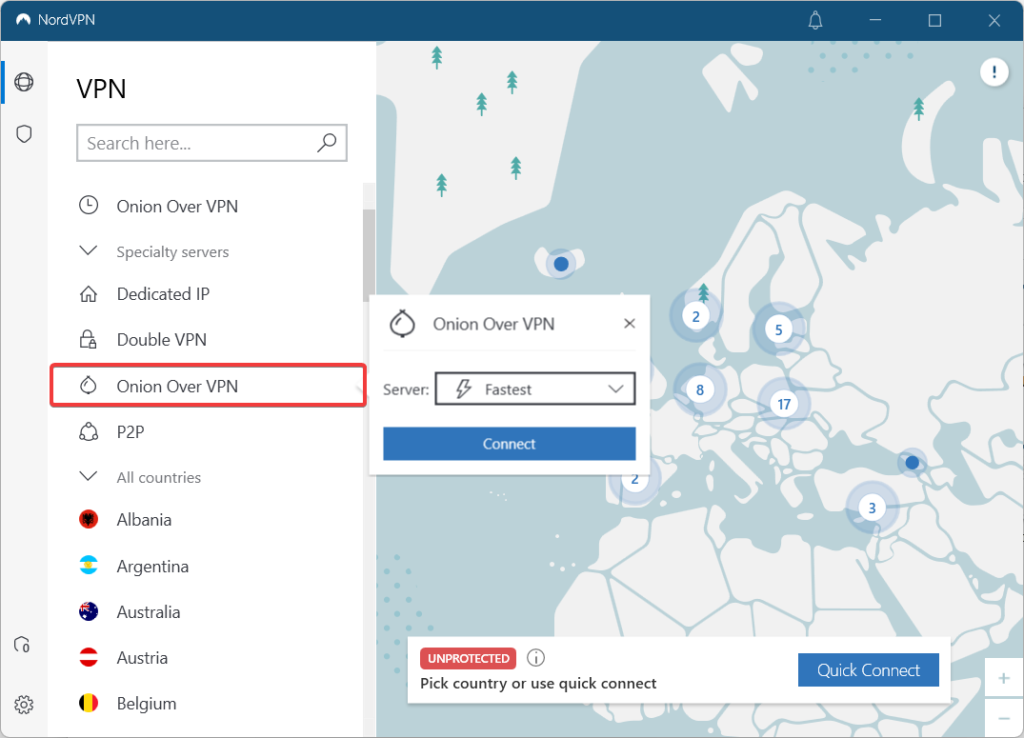Collapse the Specialty servers section
This screenshot has height=738, width=1024.
coord(88,251)
